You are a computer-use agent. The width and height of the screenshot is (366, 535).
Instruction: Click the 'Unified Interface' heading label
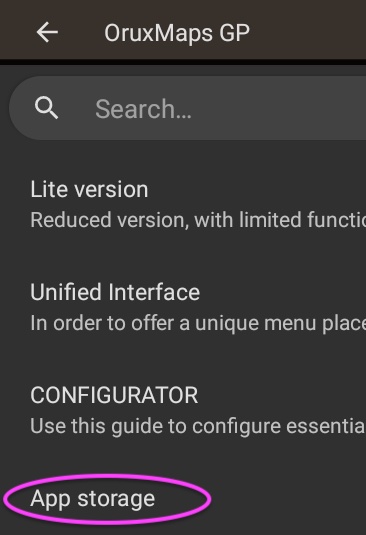(x=115, y=292)
